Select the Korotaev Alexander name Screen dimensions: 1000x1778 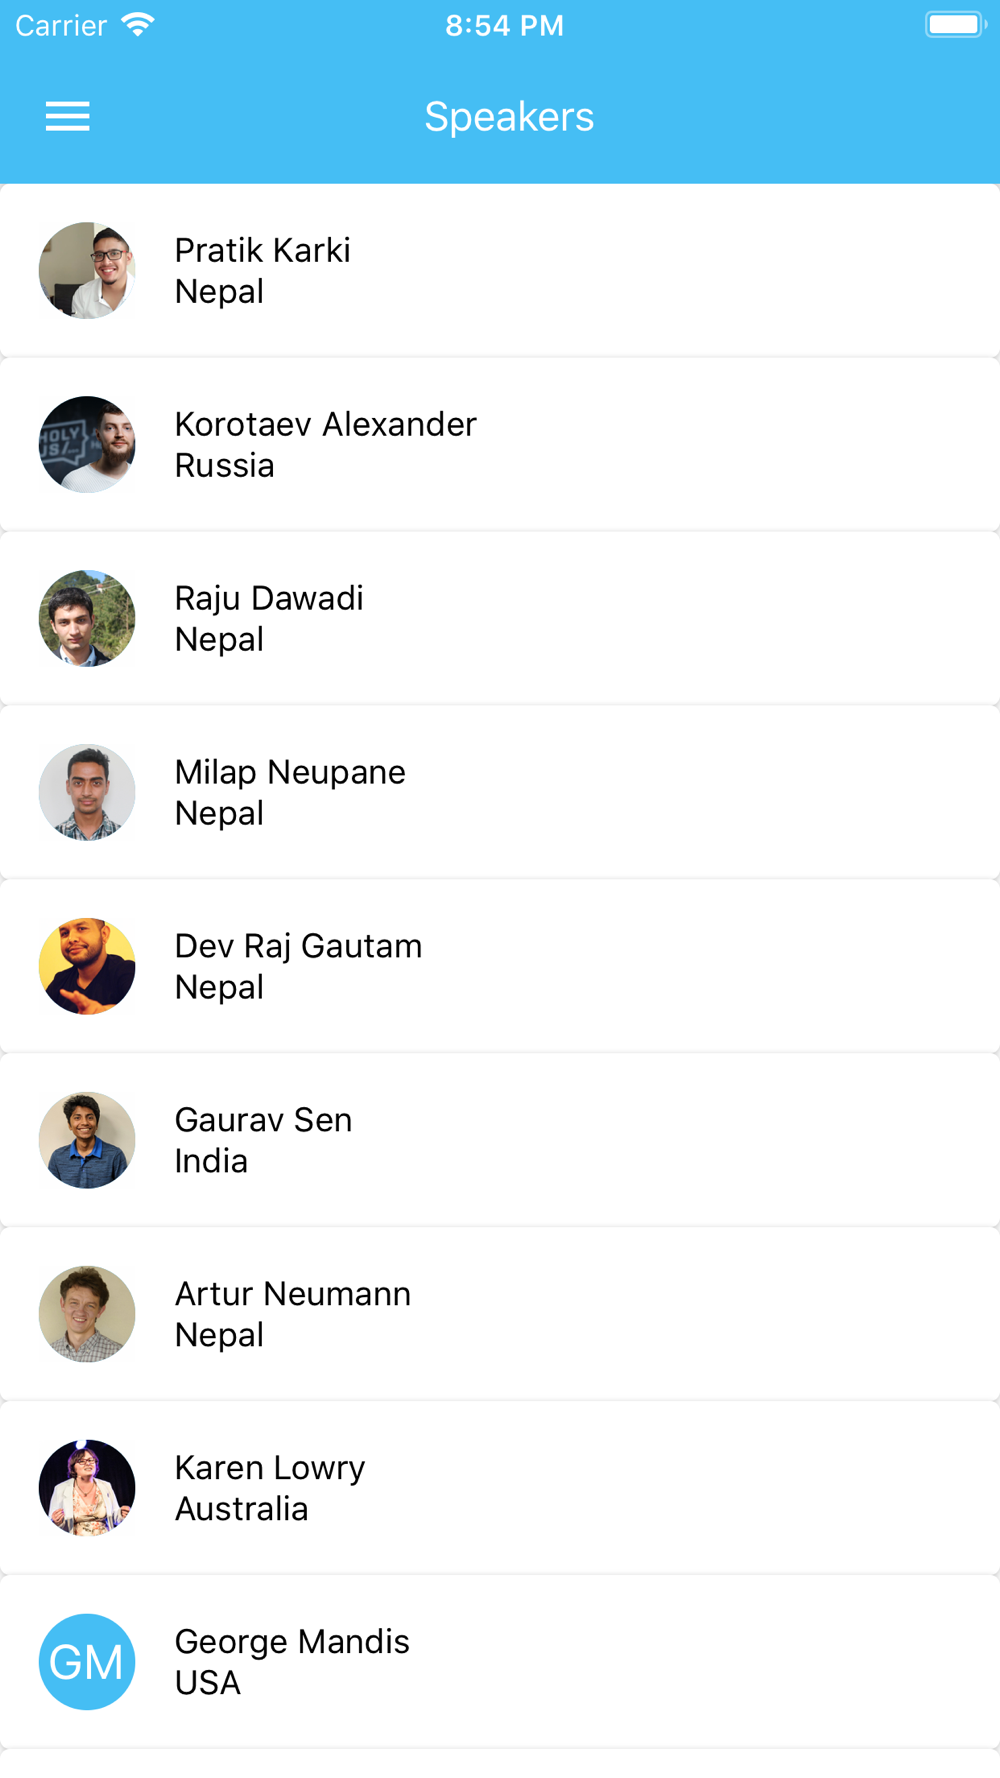pos(325,425)
